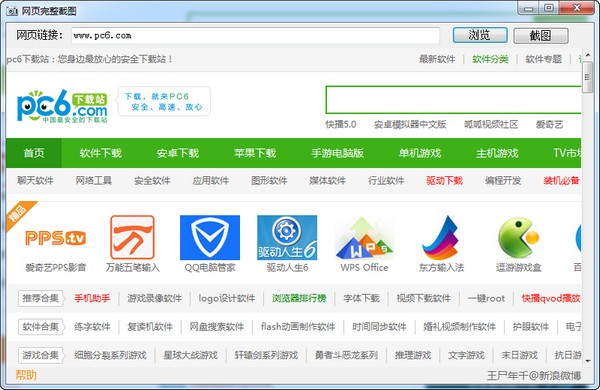This screenshot has height=390, width=600.
Task: Click the 安卓模拟器中文版 hot search link
Action: click(x=410, y=124)
